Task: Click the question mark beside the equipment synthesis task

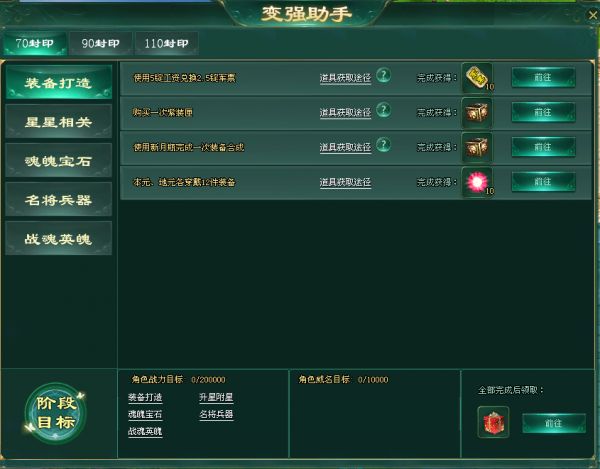Action: (383, 145)
